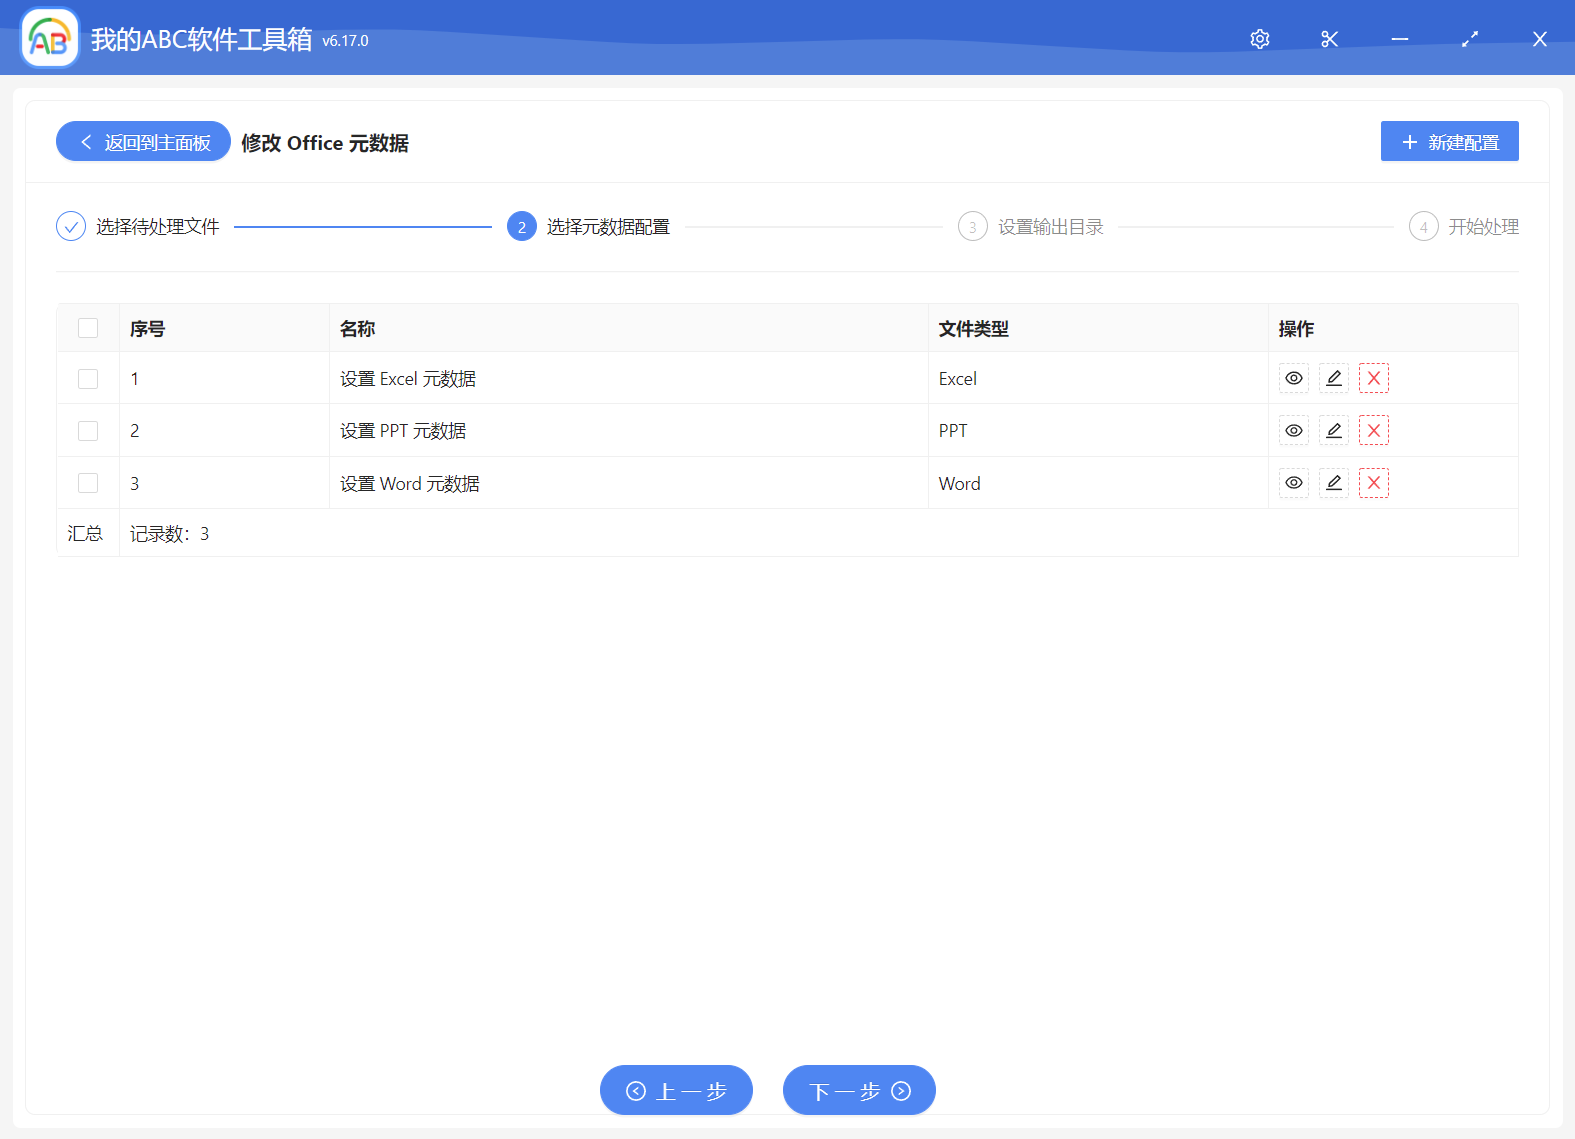Select step 4 开始处理

[1464, 227]
